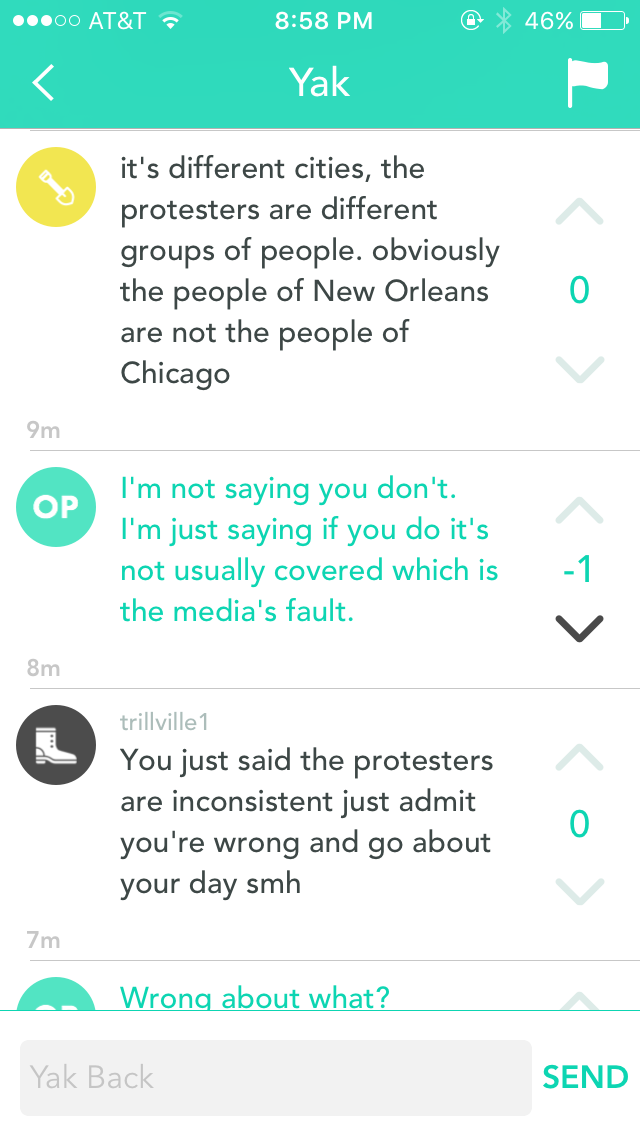640x1136 pixels.
Task: Tap the Wi-Fi icon in status bar
Action: 171,20
